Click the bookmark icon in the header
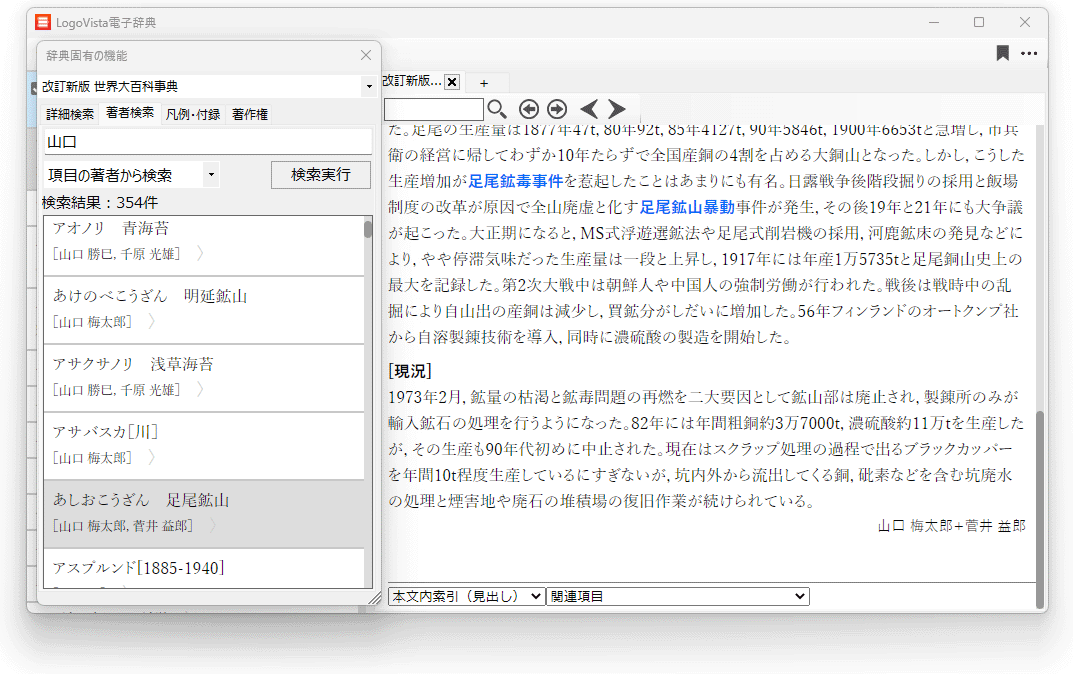The image size is (1073, 674). pyautogui.click(x=1002, y=54)
